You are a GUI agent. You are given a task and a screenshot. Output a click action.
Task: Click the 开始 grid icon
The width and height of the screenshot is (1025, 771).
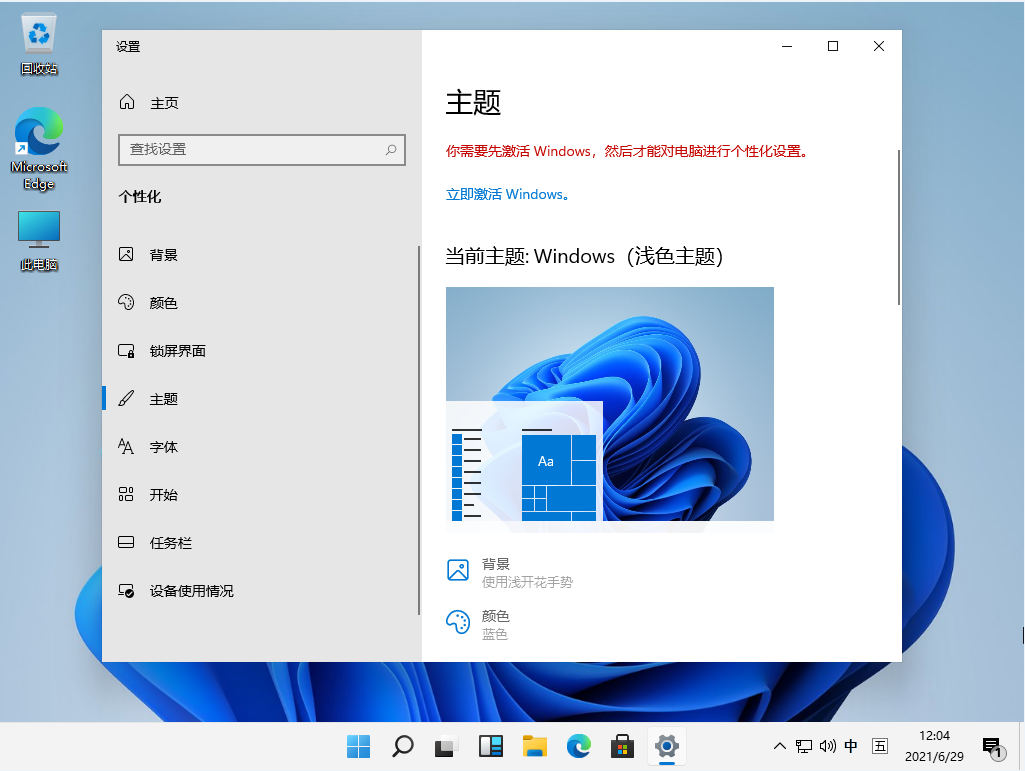[127, 494]
